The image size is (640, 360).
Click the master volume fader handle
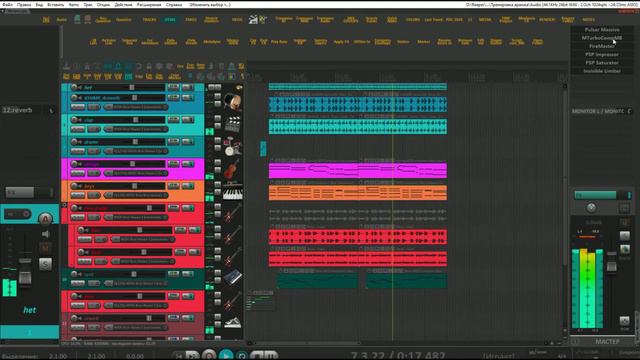click(x=611, y=267)
